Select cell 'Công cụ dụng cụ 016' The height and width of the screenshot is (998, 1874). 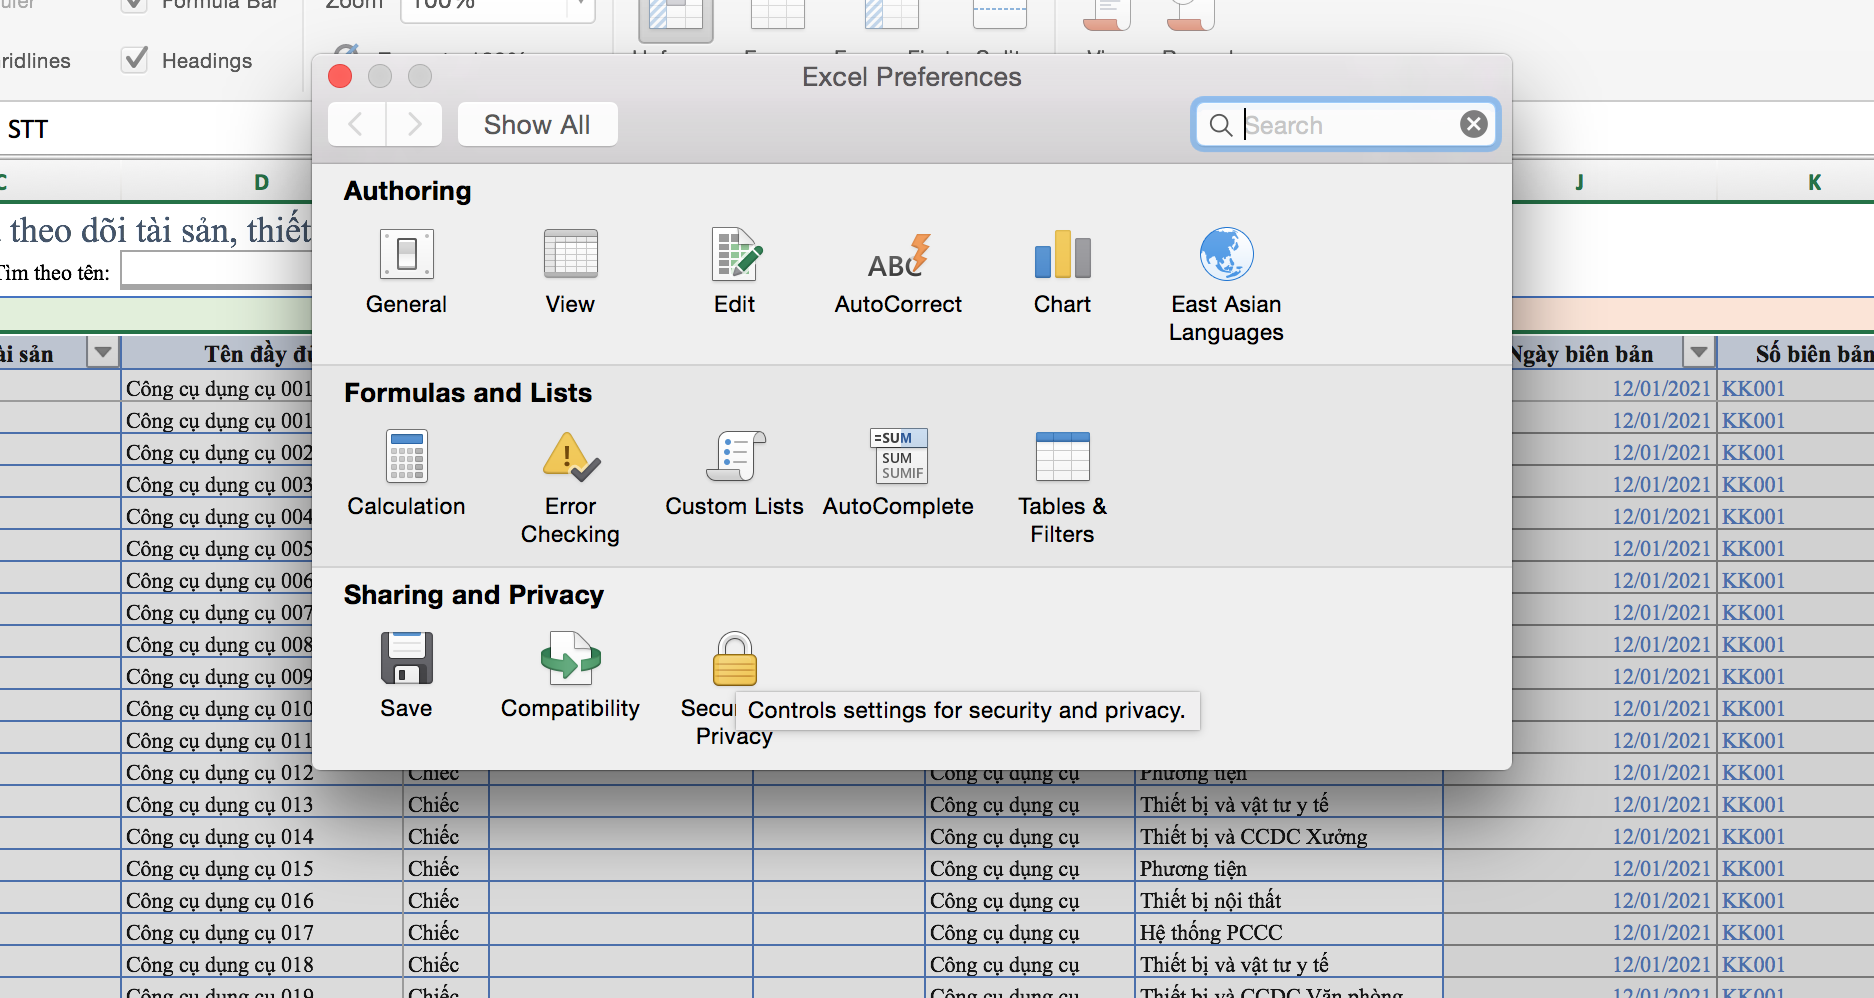click(x=262, y=900)
